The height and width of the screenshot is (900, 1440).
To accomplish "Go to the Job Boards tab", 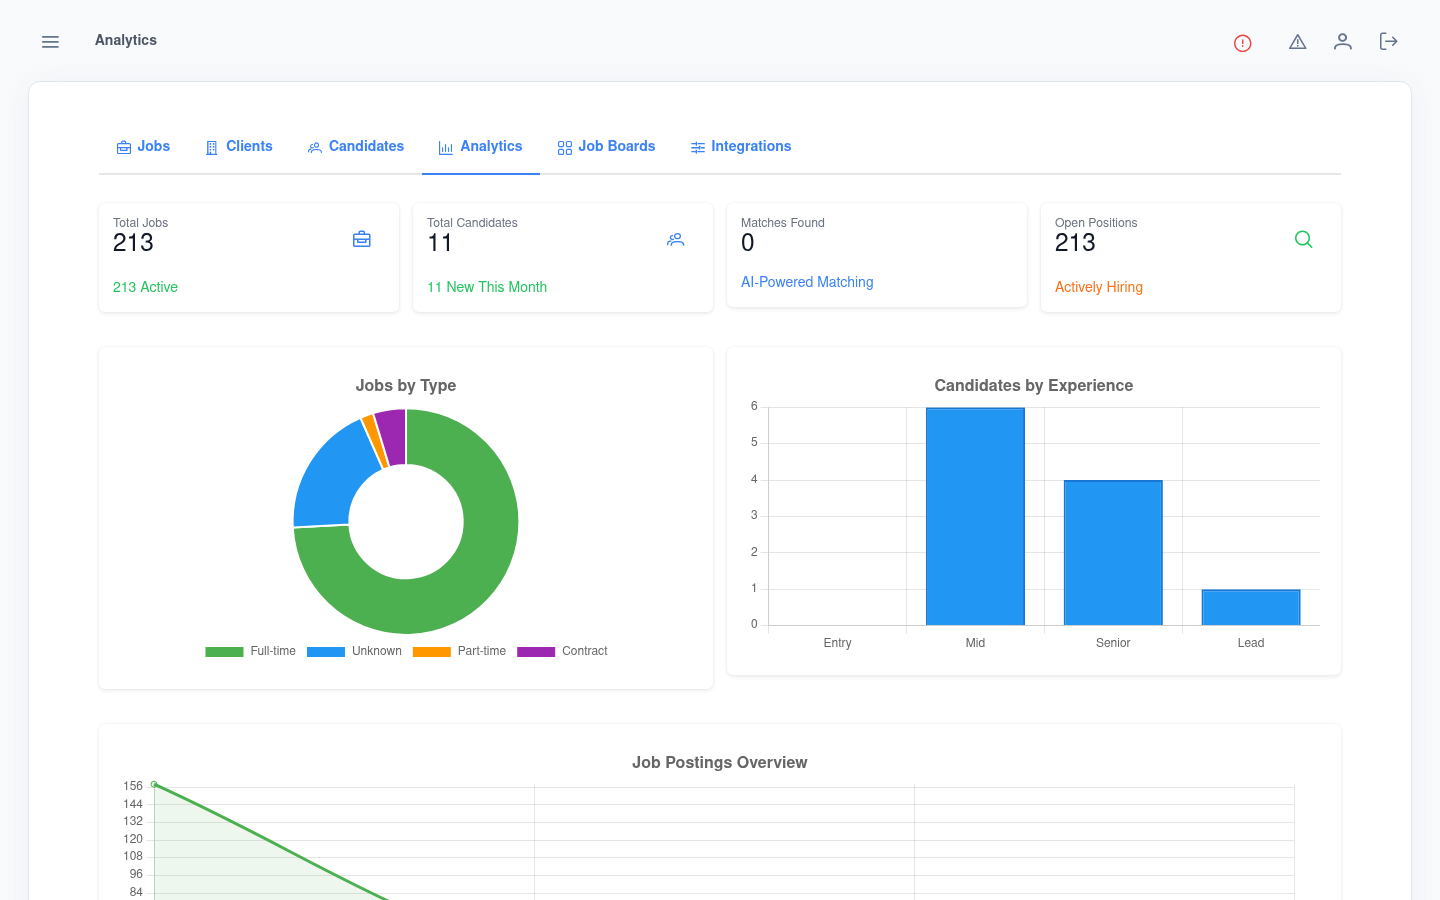I will click(x=606, y=146).
